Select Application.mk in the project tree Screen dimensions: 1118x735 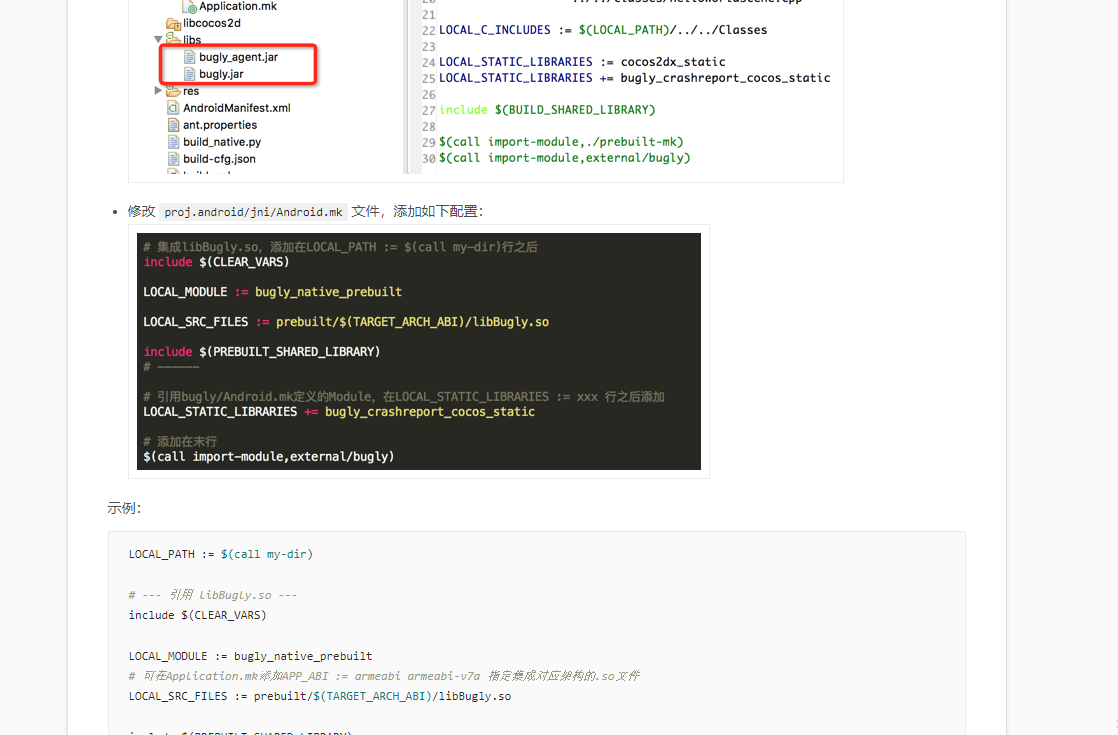coord(237,6)
